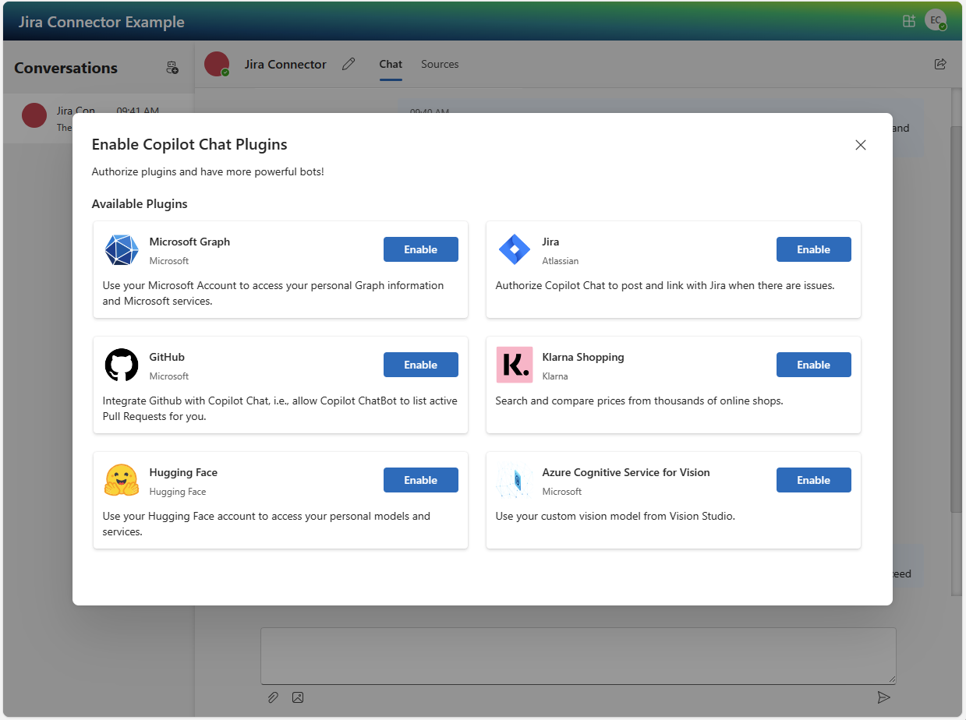Click 'Use your Microsoft Account to access' description
This screenshot has width=966, height=720.
click(273, 293)
